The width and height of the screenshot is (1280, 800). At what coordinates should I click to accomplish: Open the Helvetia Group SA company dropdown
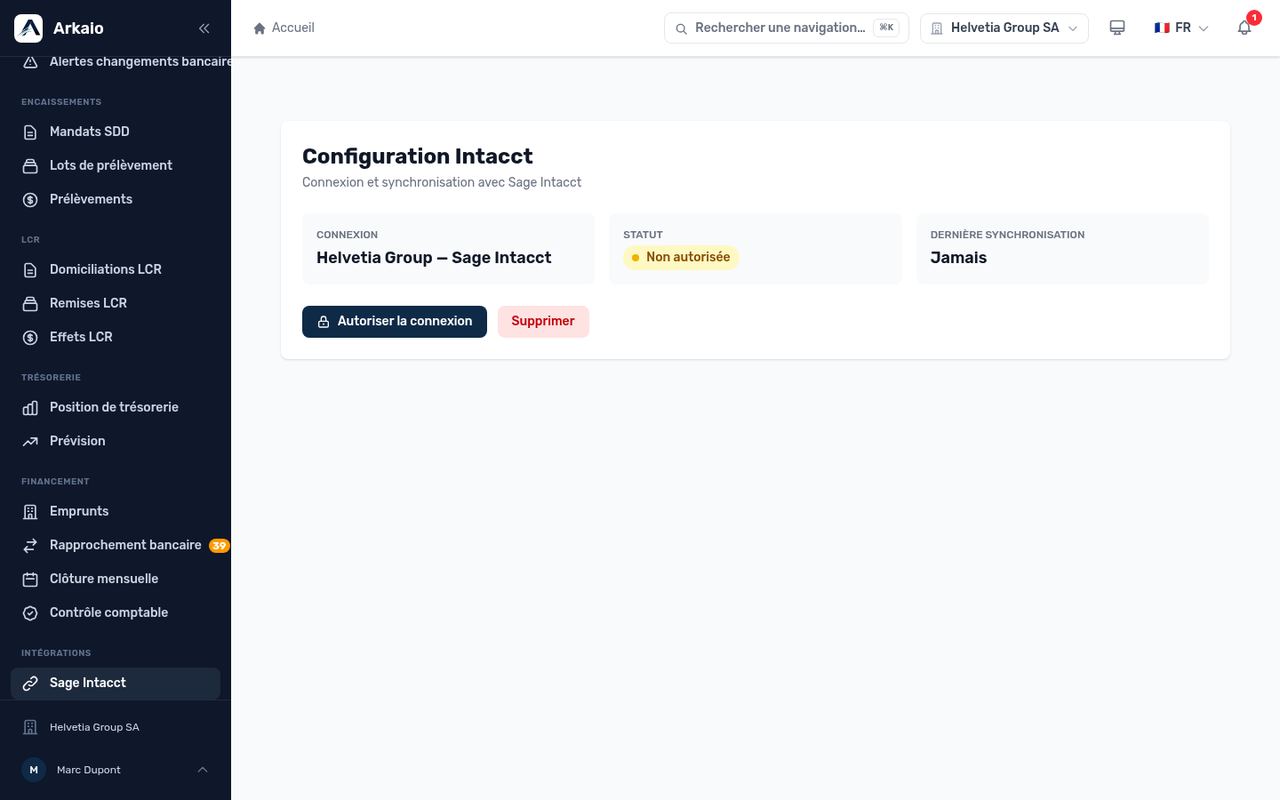click(1004, 28)
